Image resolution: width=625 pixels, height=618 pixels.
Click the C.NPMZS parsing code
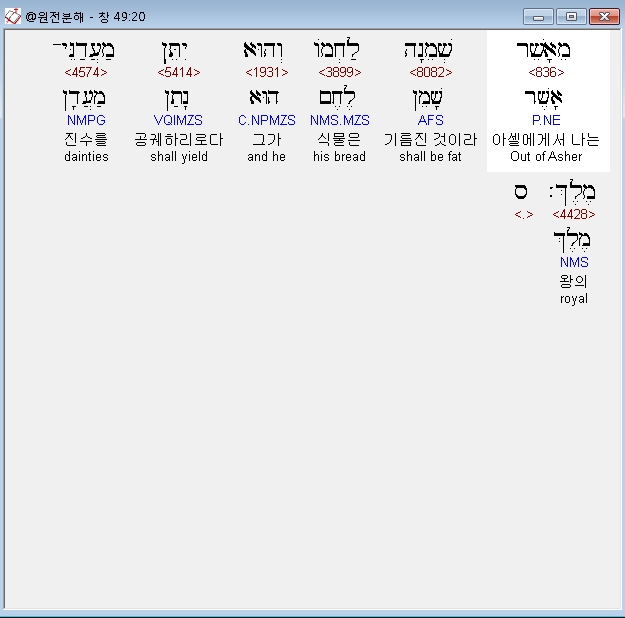(x=267, y=120)
